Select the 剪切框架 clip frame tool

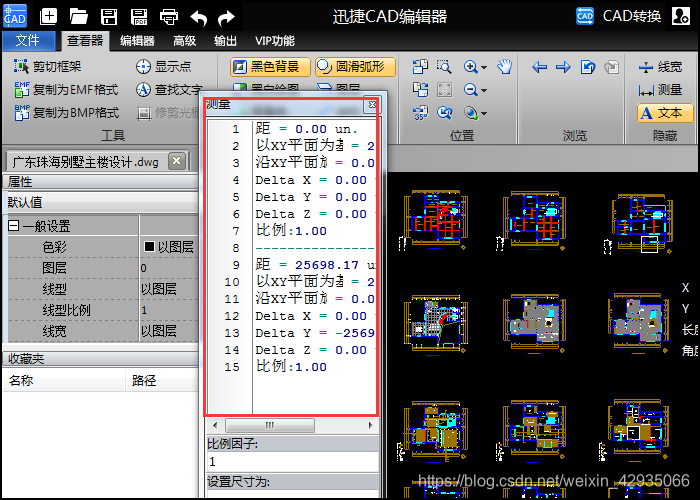pos(47,67)
